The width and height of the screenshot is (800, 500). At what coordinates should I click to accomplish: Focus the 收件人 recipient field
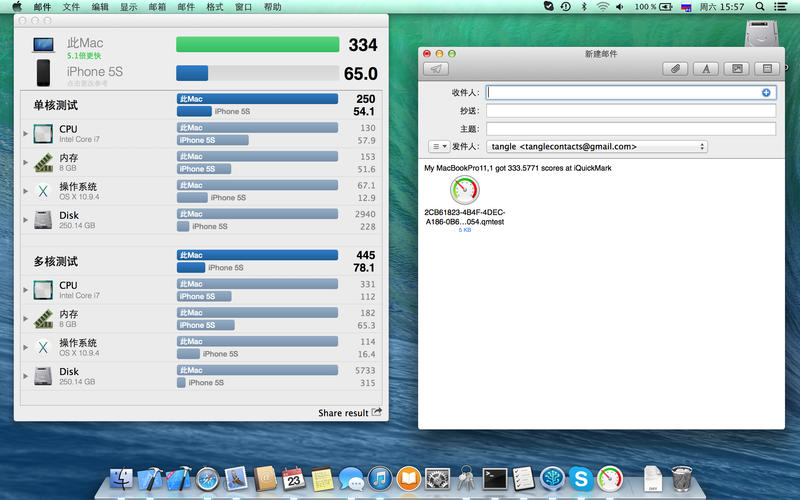(x=631, y=92)
